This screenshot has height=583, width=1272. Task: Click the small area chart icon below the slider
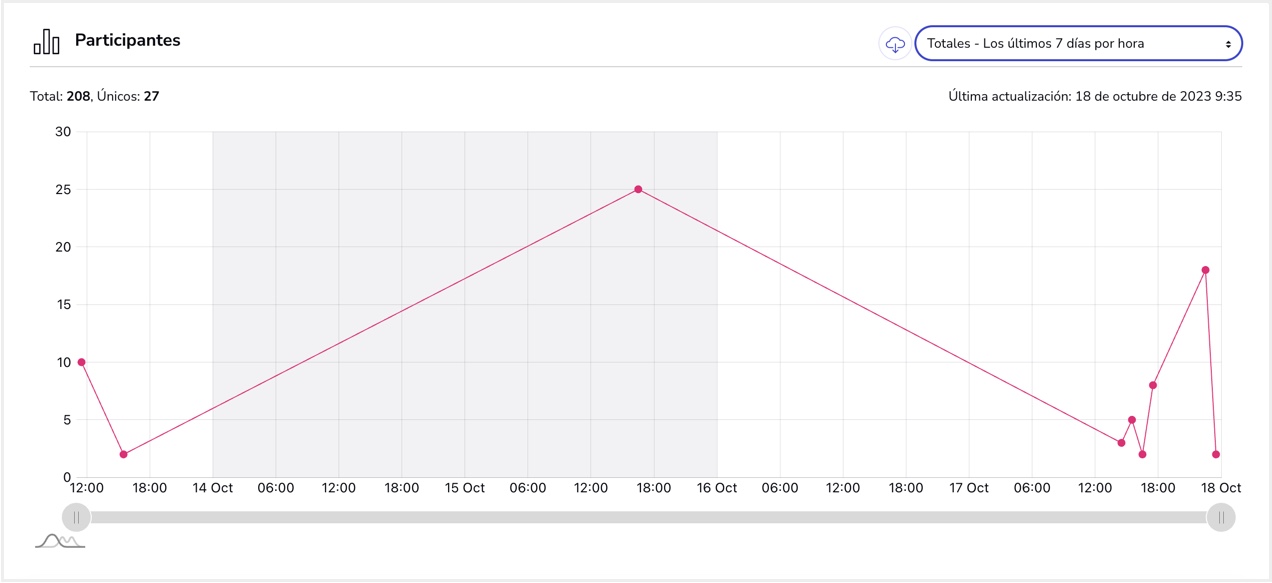[x=60, y=541]
